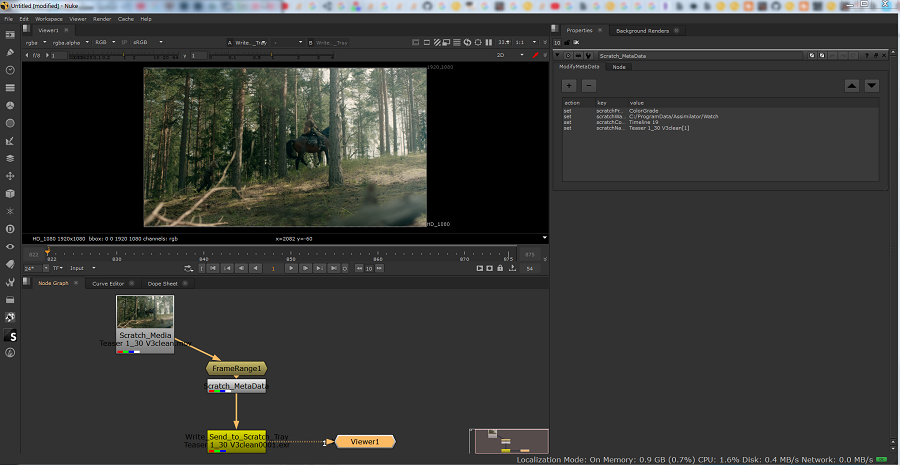
Task: Click the viewer gamma slider
Action: coord(270,56)
